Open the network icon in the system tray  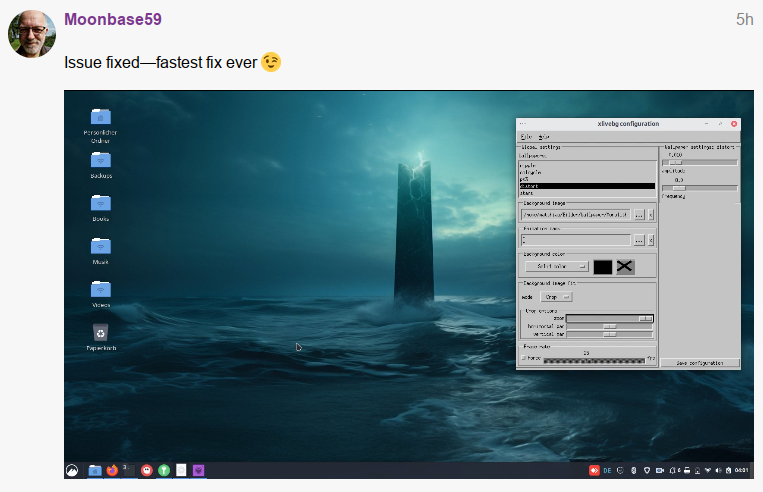coord(708,471)
